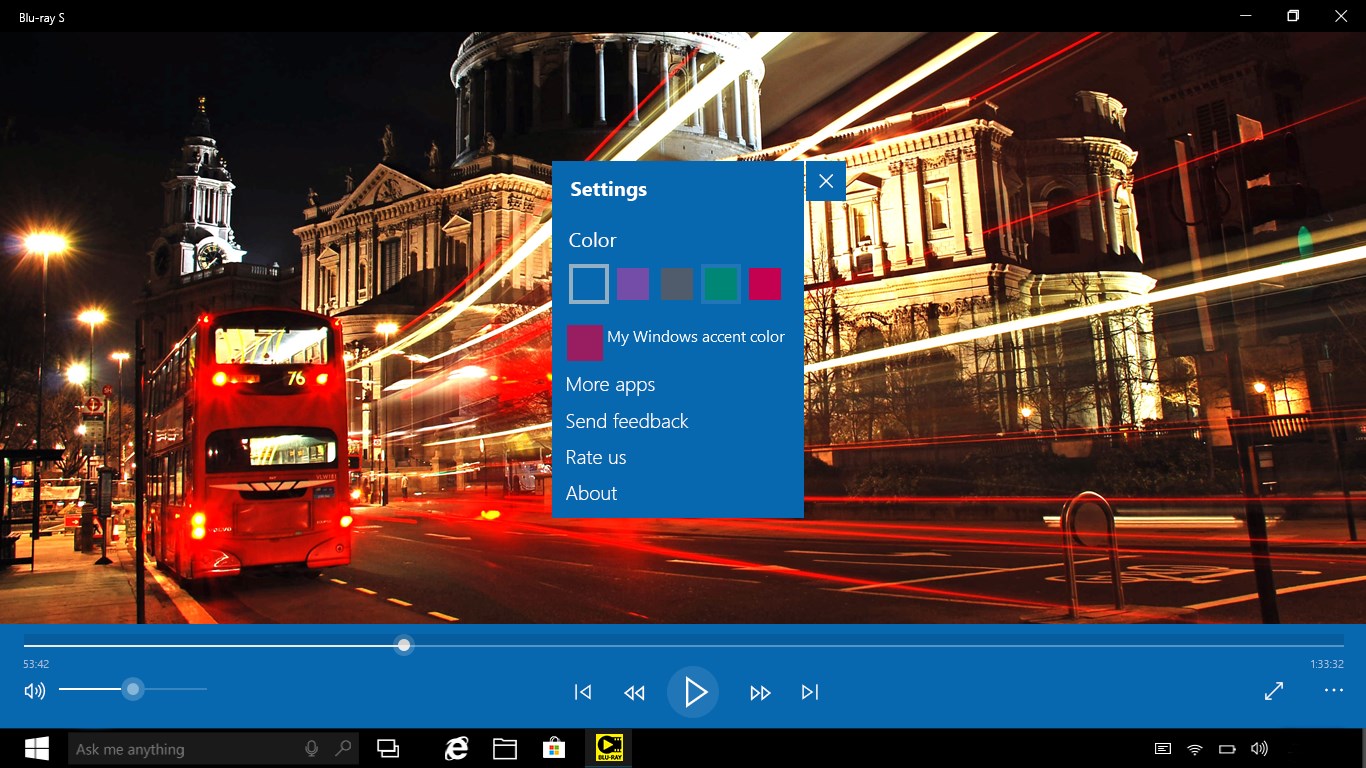
Task: Open the more options ellipsis menu
Action: [1334, 690]
